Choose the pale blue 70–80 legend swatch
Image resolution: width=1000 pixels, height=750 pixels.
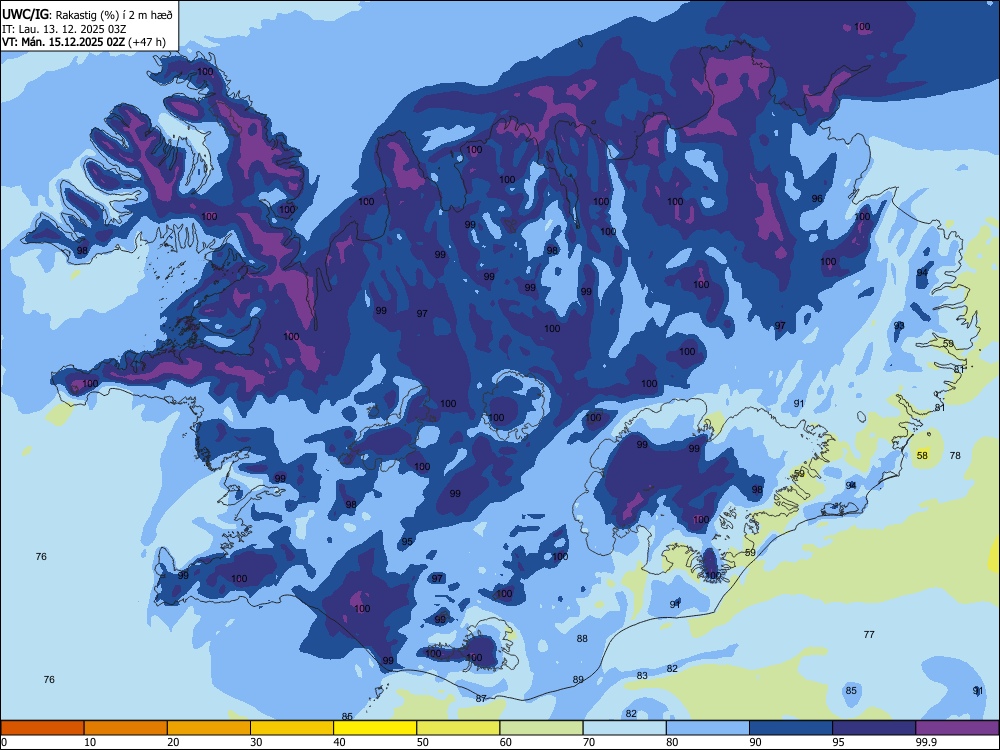[x=624, y=728]
